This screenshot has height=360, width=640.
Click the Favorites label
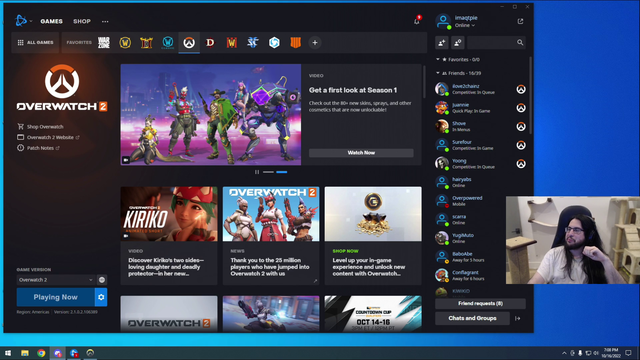pyautogui.click(x=79, y=42)
